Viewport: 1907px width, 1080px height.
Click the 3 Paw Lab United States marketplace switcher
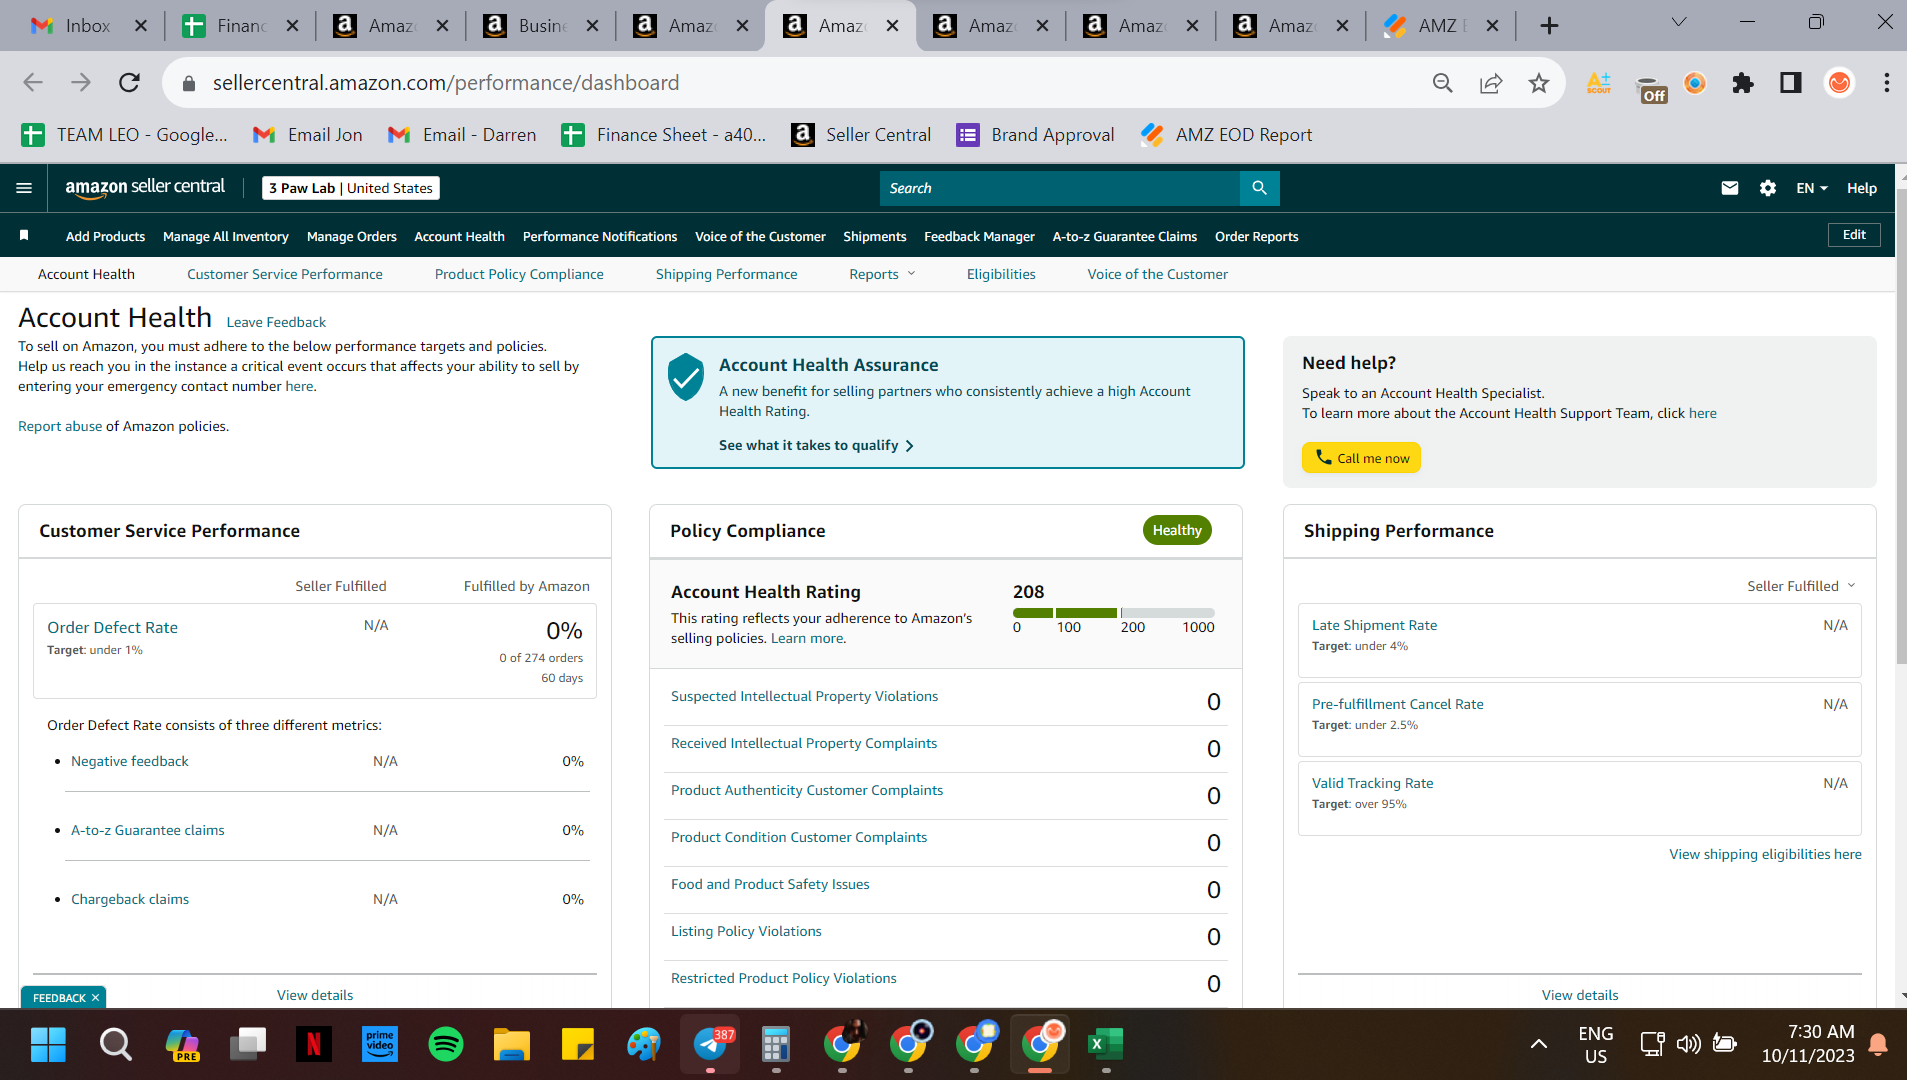(351, 188)
